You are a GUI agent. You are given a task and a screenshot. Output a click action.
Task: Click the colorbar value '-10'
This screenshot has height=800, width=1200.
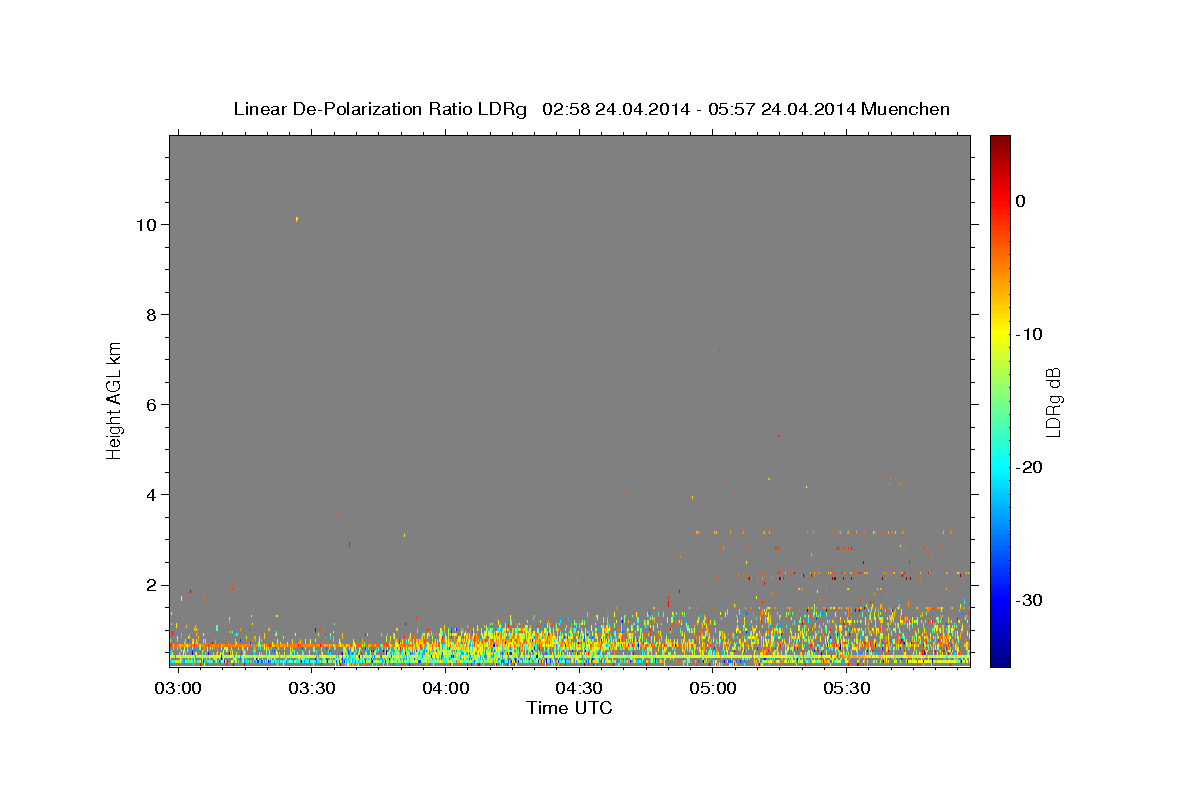click(x=1029, y=334)
